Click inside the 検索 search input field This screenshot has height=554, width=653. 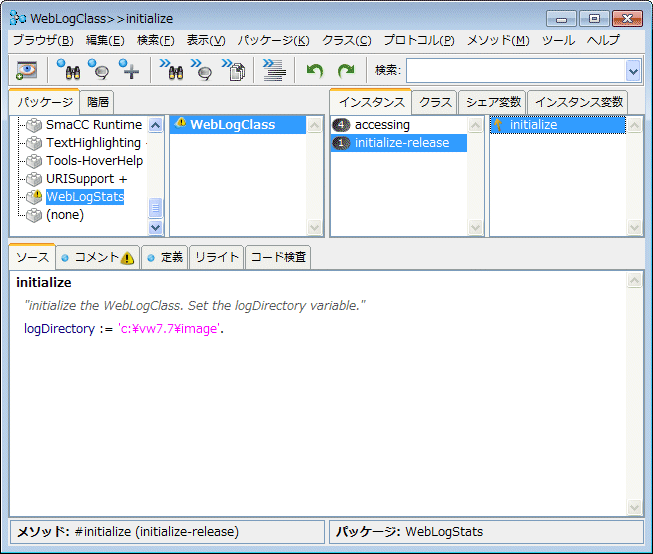pos(514,70)
